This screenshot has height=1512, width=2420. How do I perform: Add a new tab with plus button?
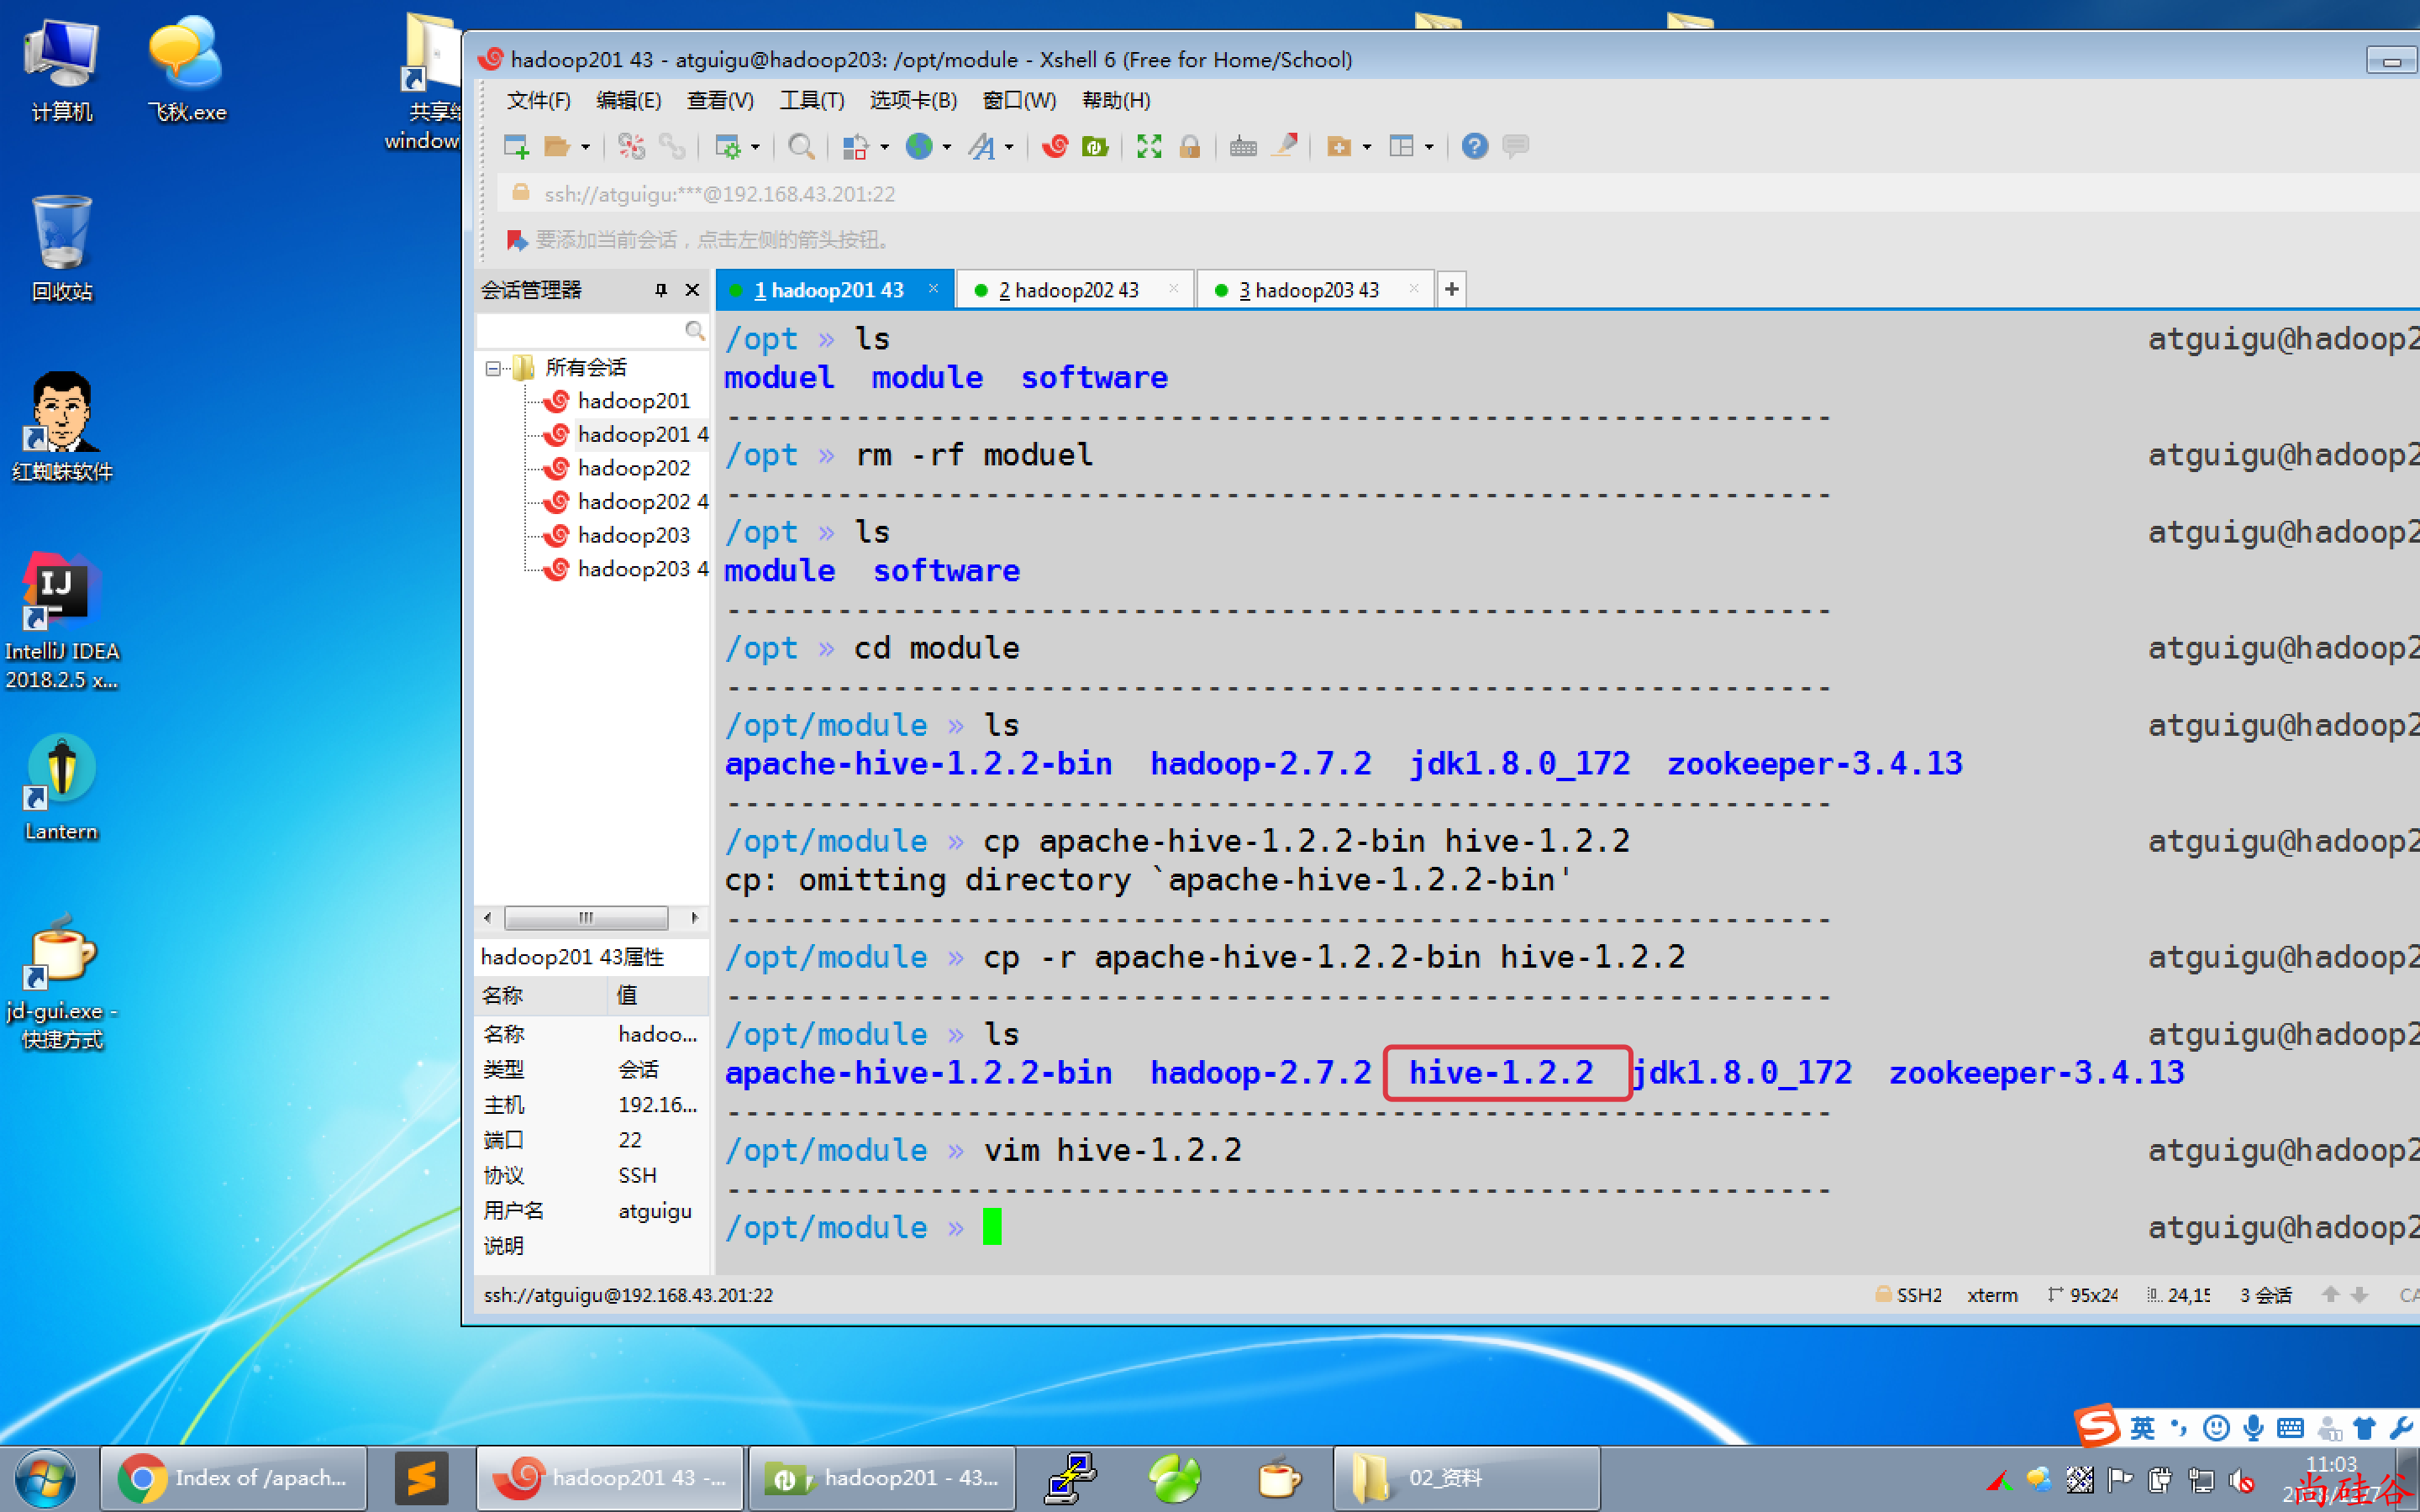1451,290
